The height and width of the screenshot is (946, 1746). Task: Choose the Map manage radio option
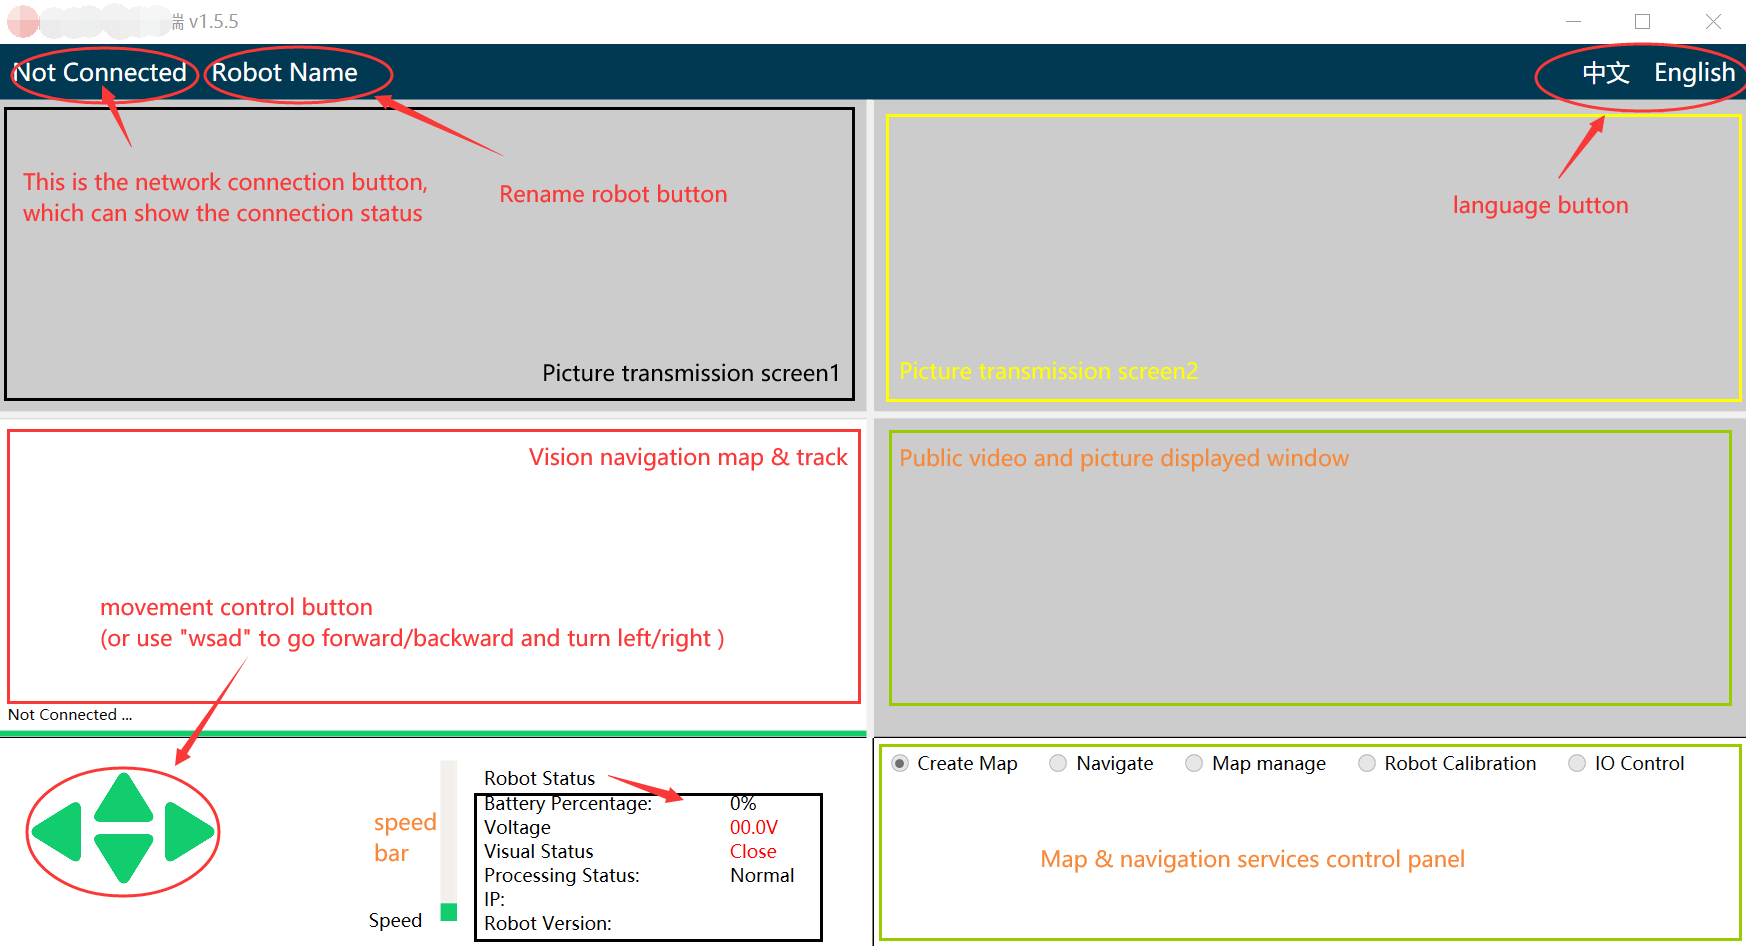pos(1194,764)
